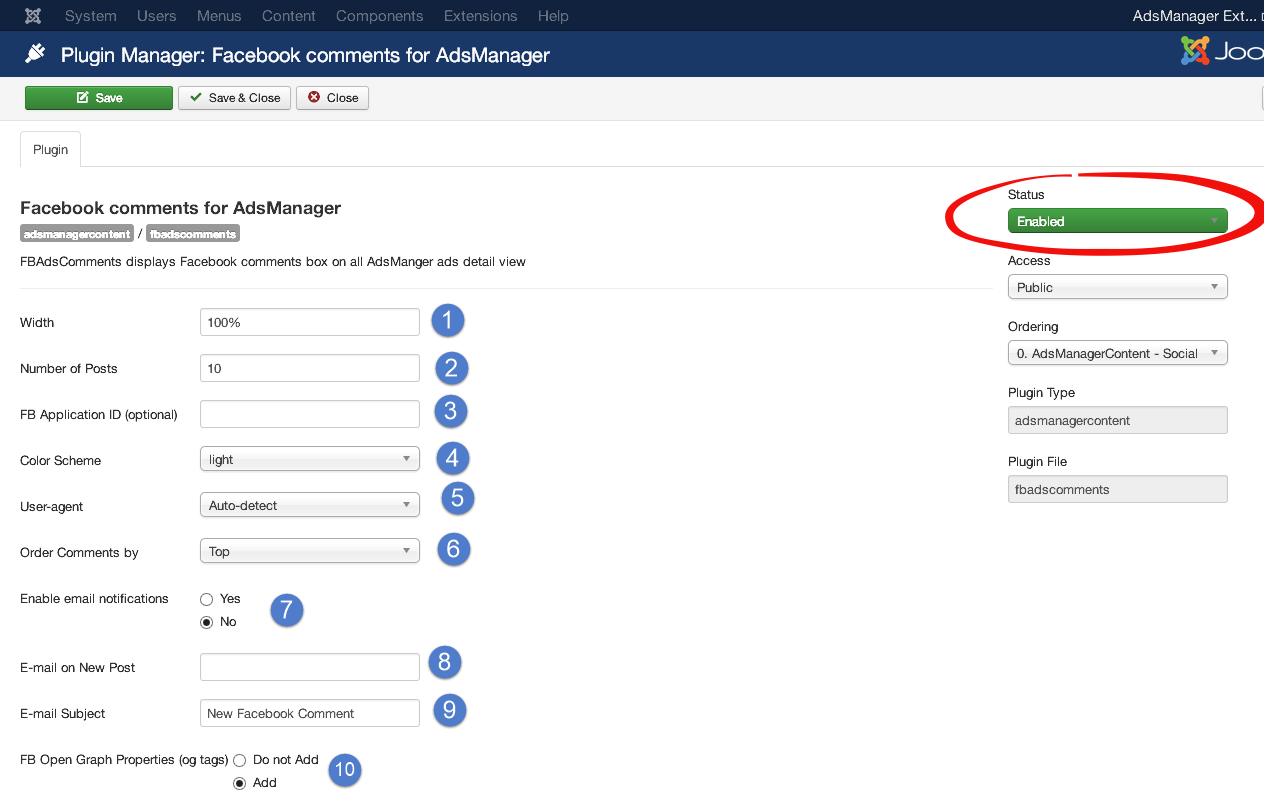
Task: Select Add for og tags
Action: [240, 783]
